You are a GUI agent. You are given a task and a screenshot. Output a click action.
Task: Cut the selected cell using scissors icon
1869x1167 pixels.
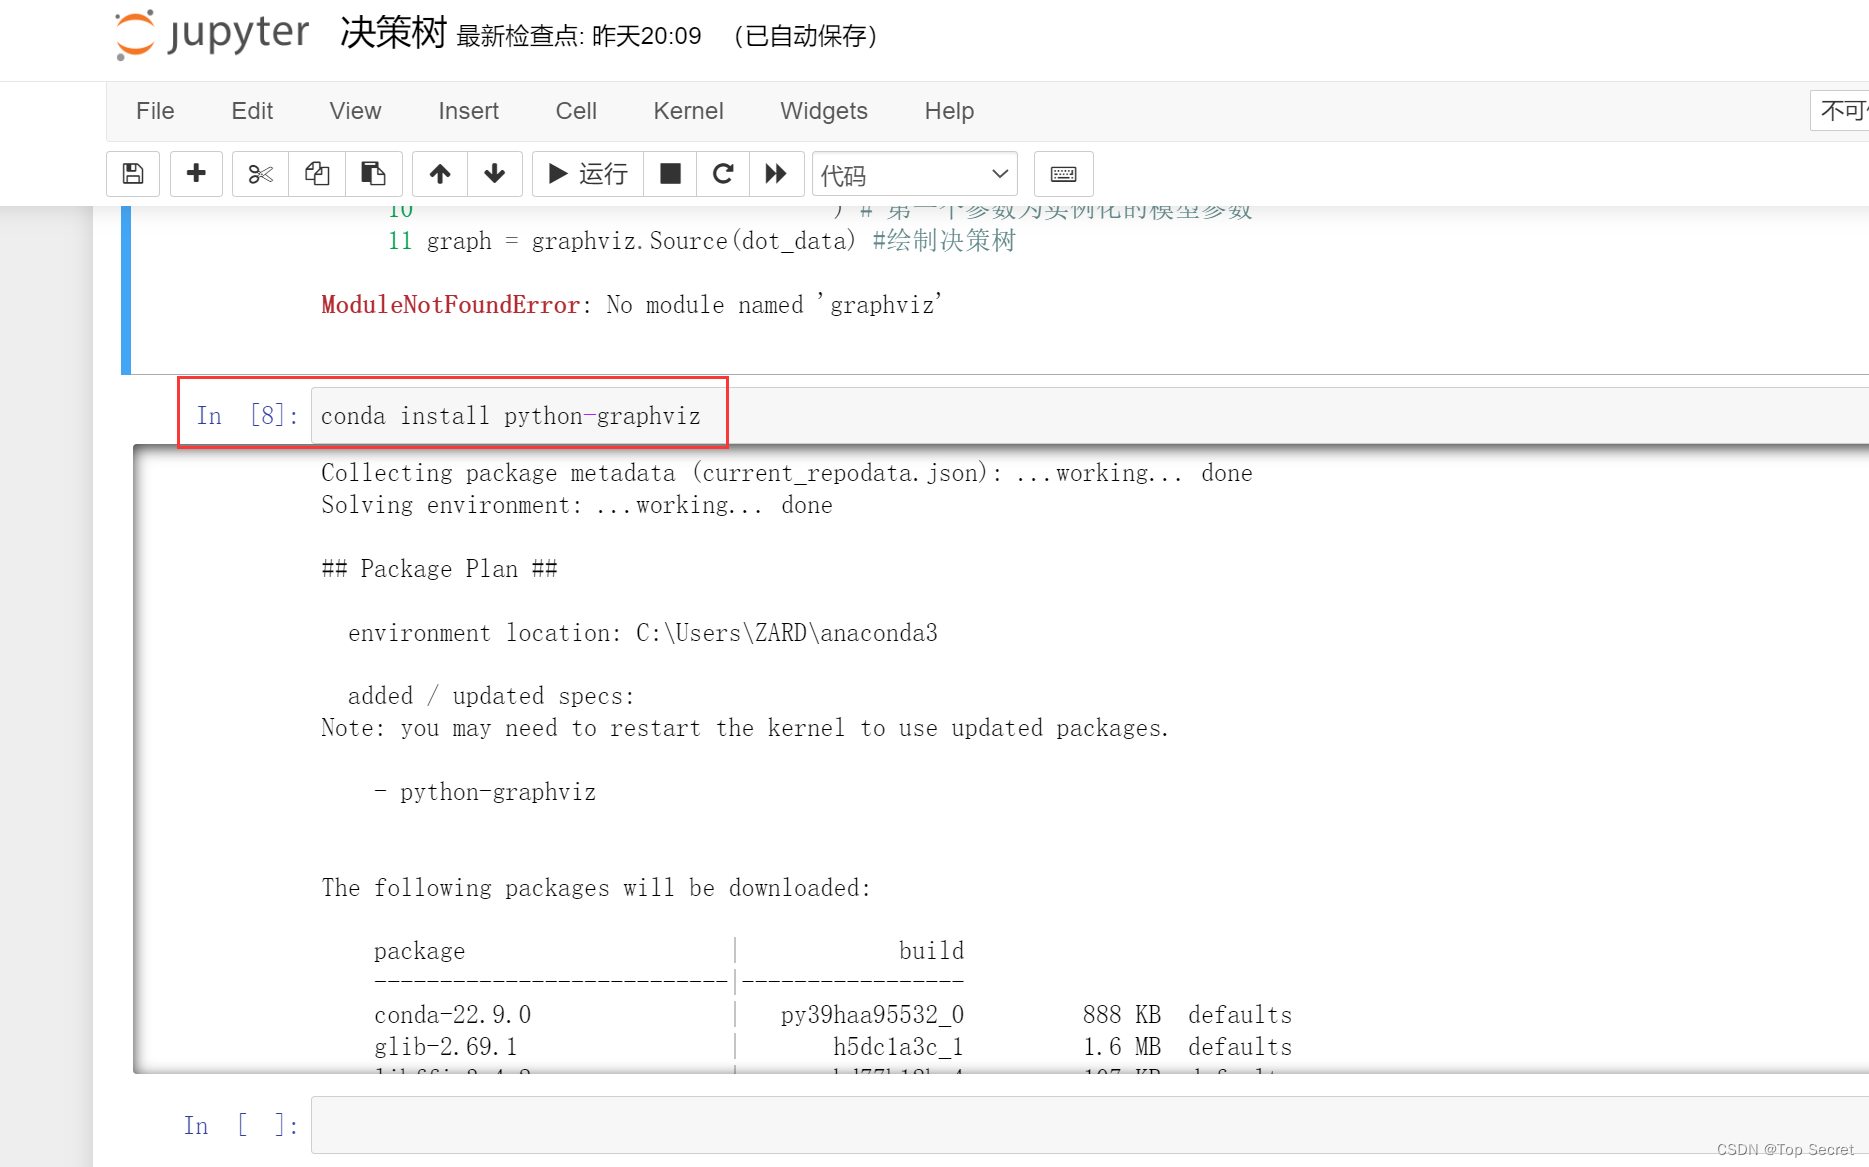pyautogui.click(x=259, y=173)
